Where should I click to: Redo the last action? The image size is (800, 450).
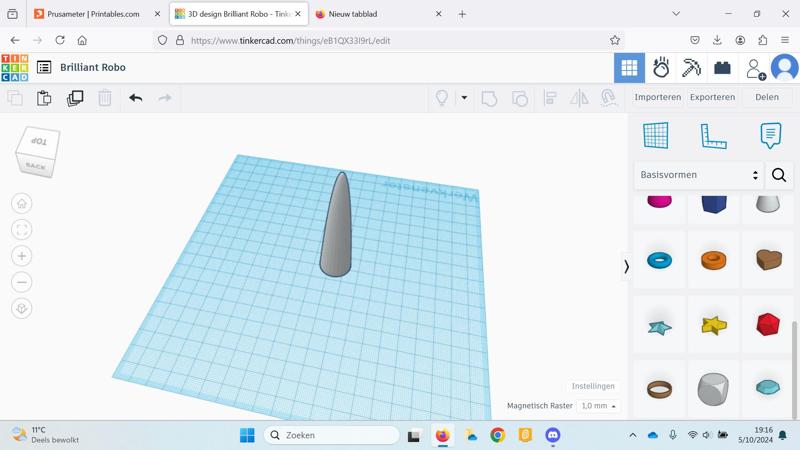click(x=165, y=97)
